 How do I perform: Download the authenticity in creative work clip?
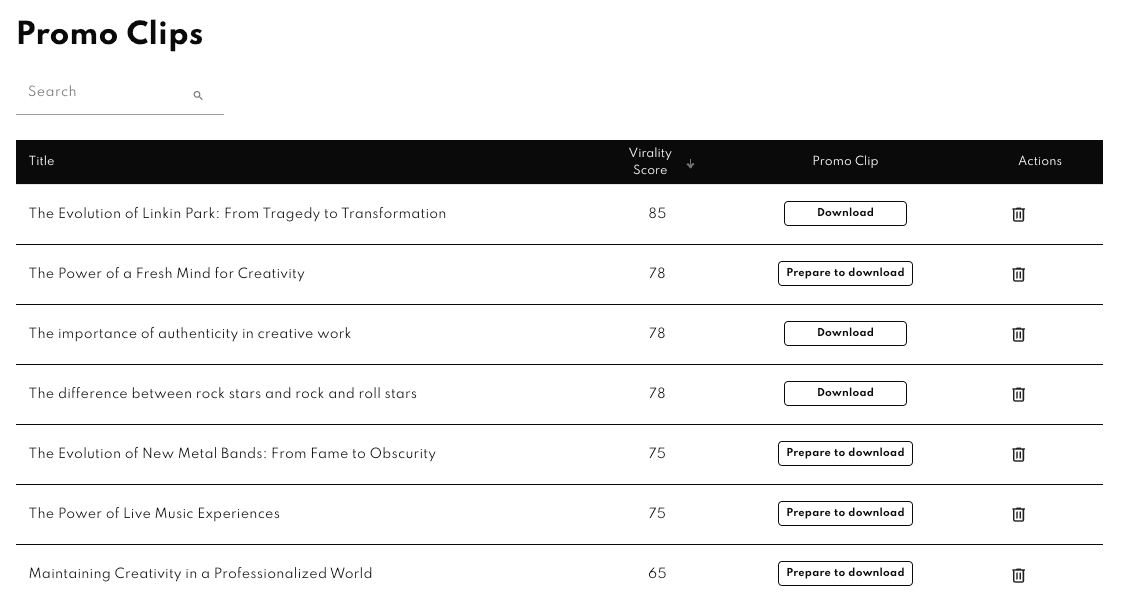[845, 333]
